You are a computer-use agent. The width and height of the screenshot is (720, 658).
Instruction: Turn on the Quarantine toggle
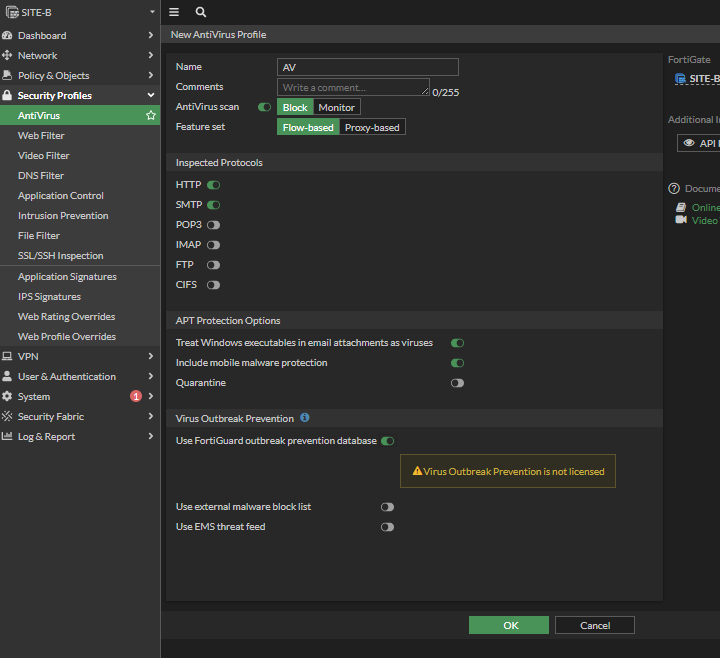coord(457,383)
